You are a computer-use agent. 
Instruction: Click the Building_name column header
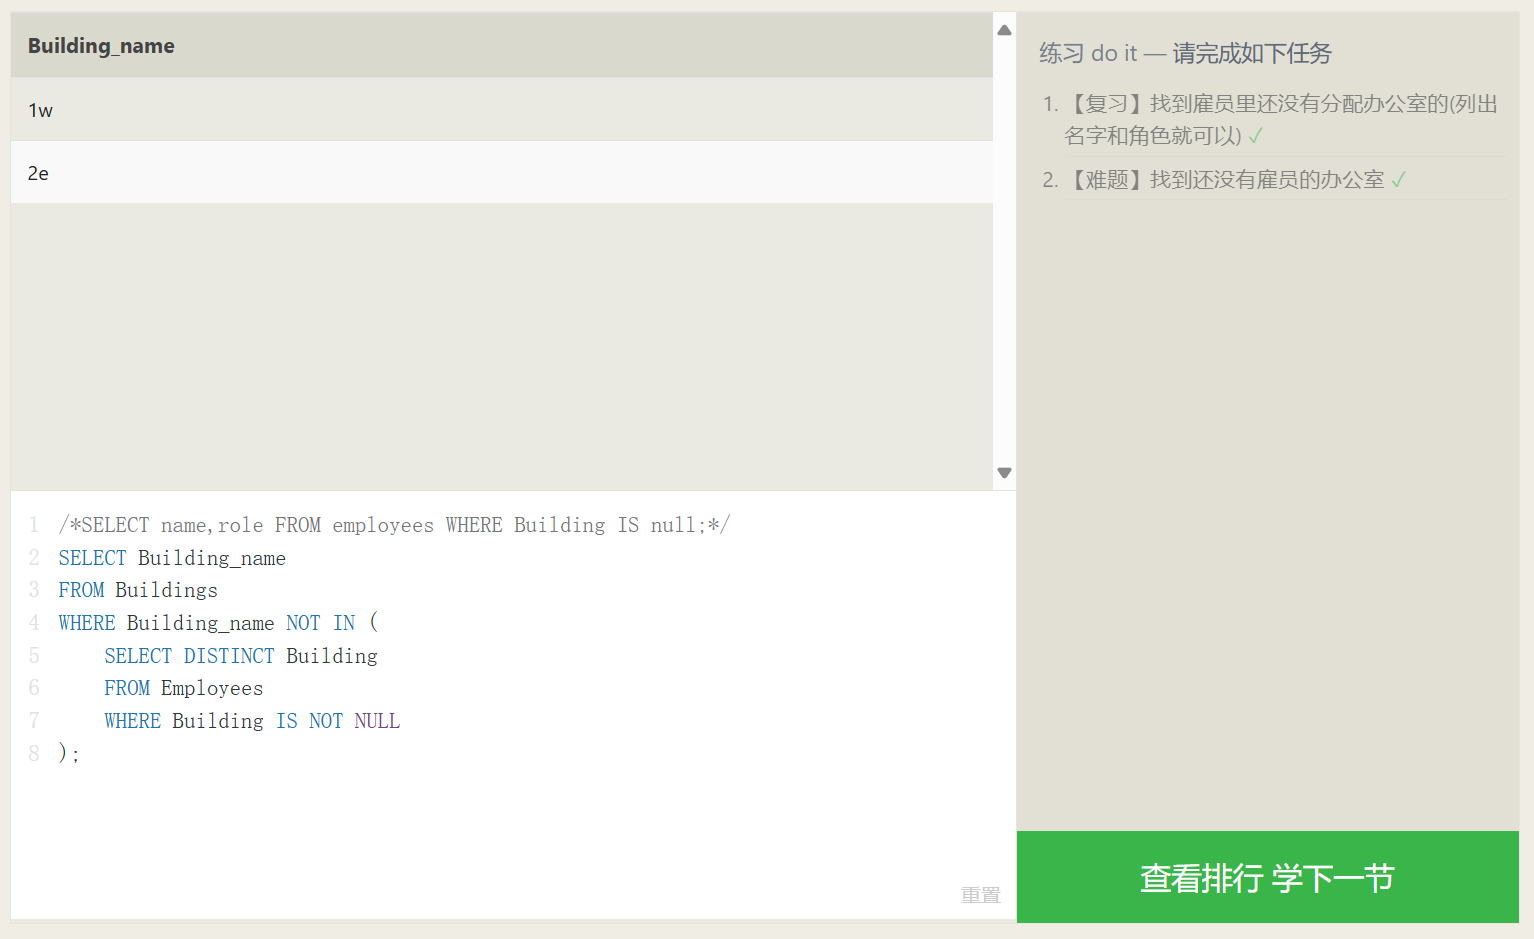(x=101, y=46)
